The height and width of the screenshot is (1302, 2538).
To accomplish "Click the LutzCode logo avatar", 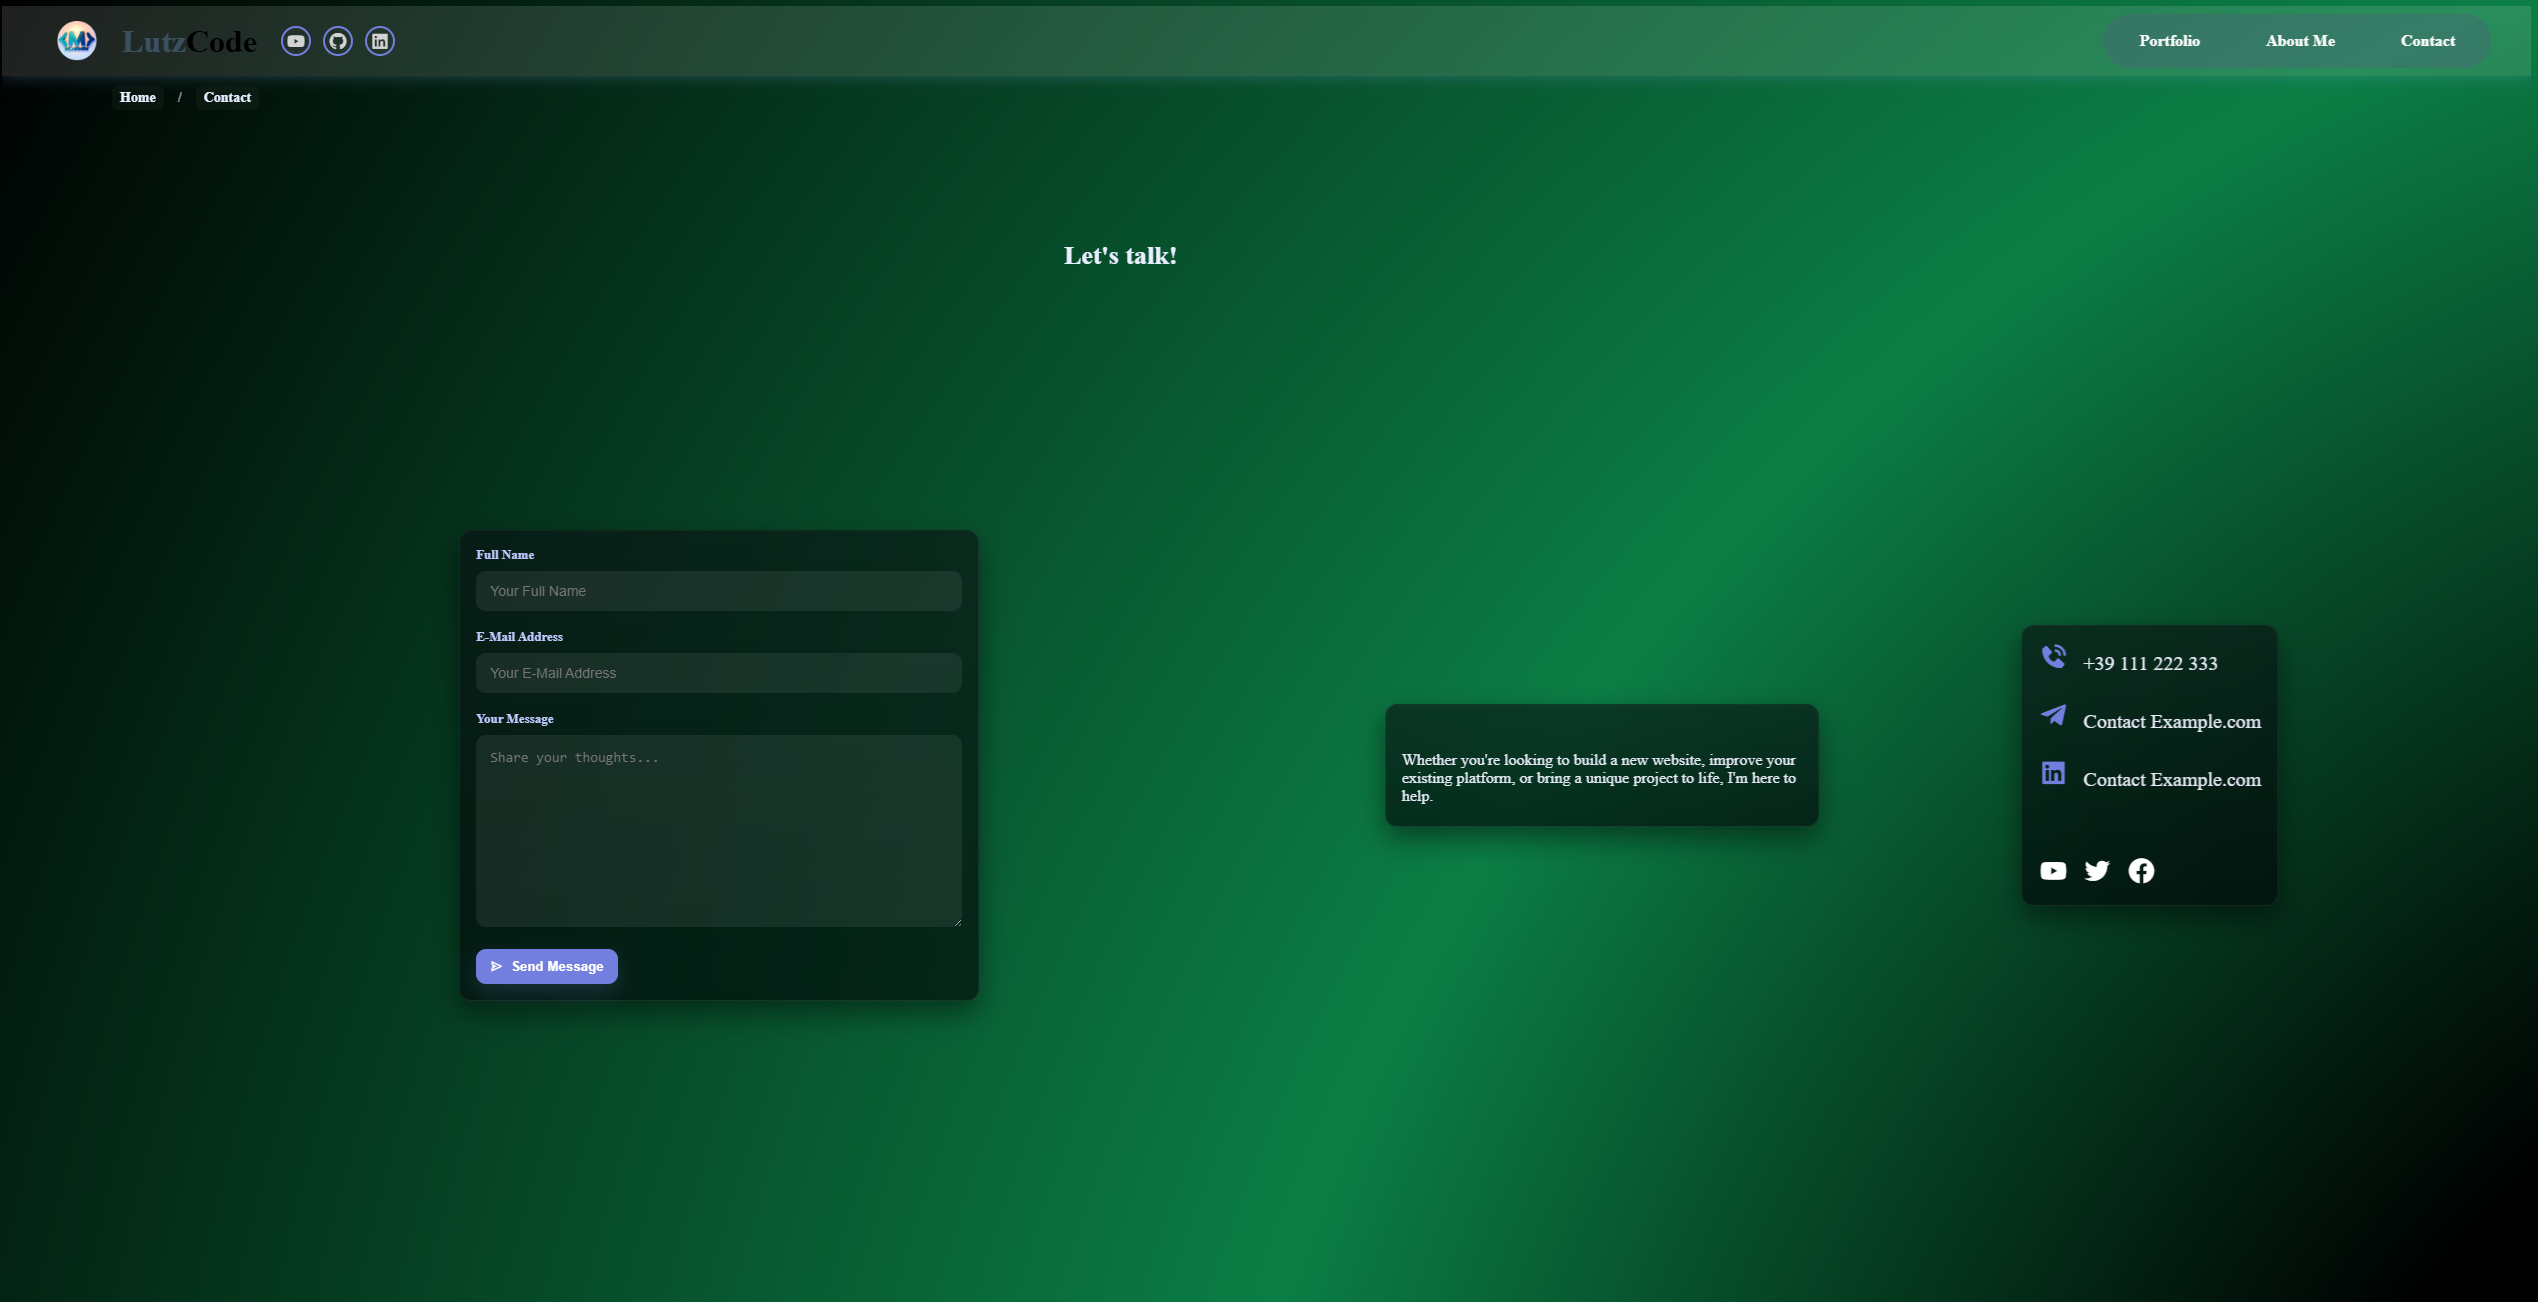I will tap(77, 41).
